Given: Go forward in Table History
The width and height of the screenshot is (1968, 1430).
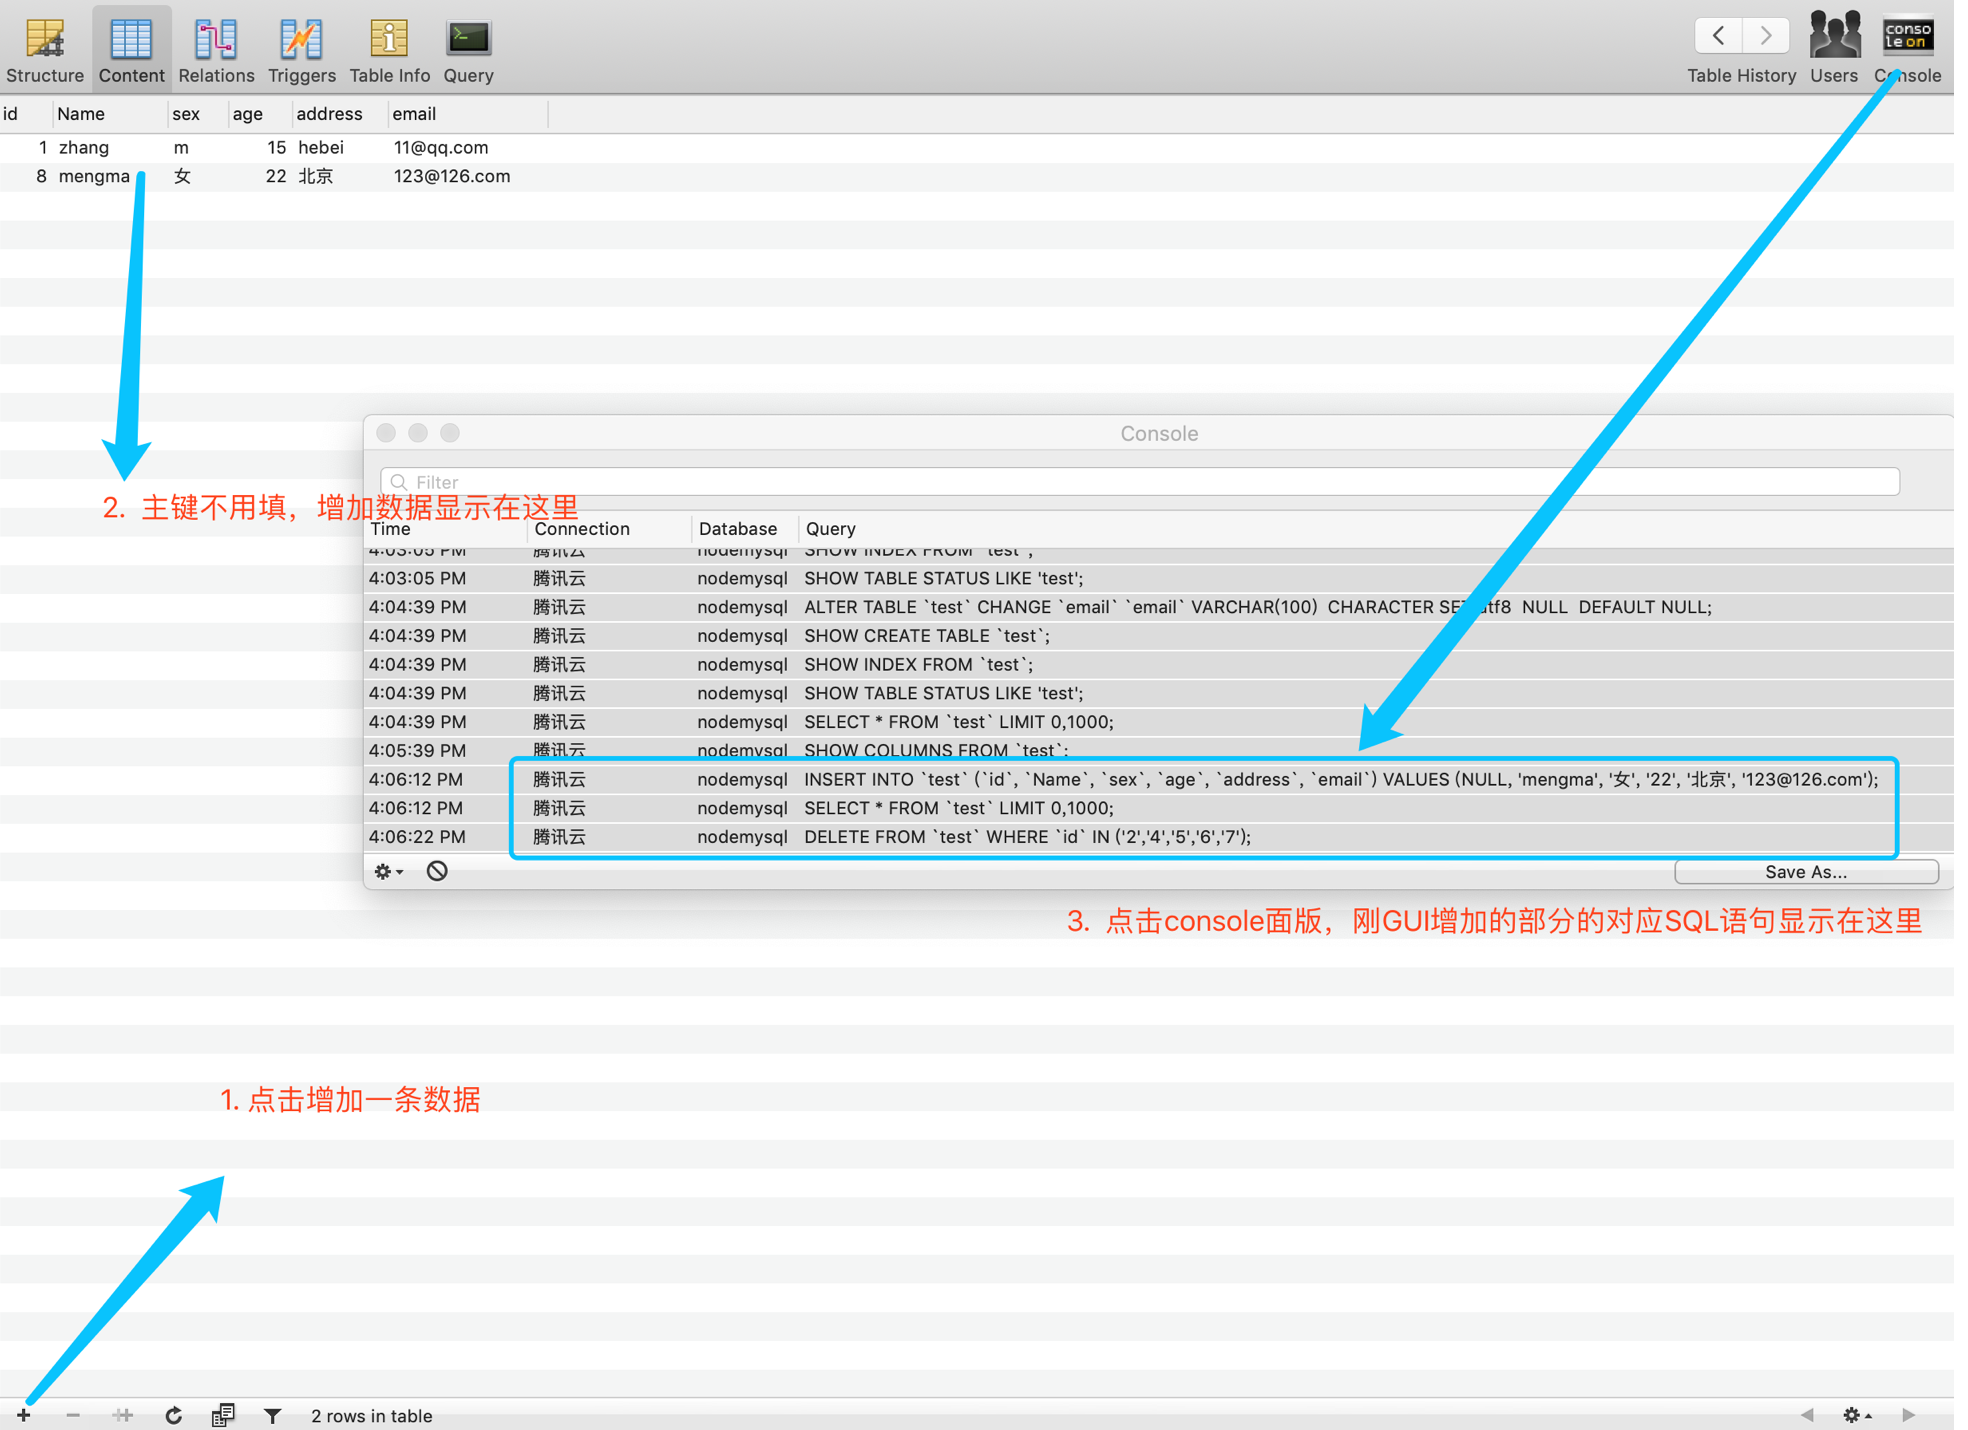Looking at the screenshot, I should (x=1766, y=36).
